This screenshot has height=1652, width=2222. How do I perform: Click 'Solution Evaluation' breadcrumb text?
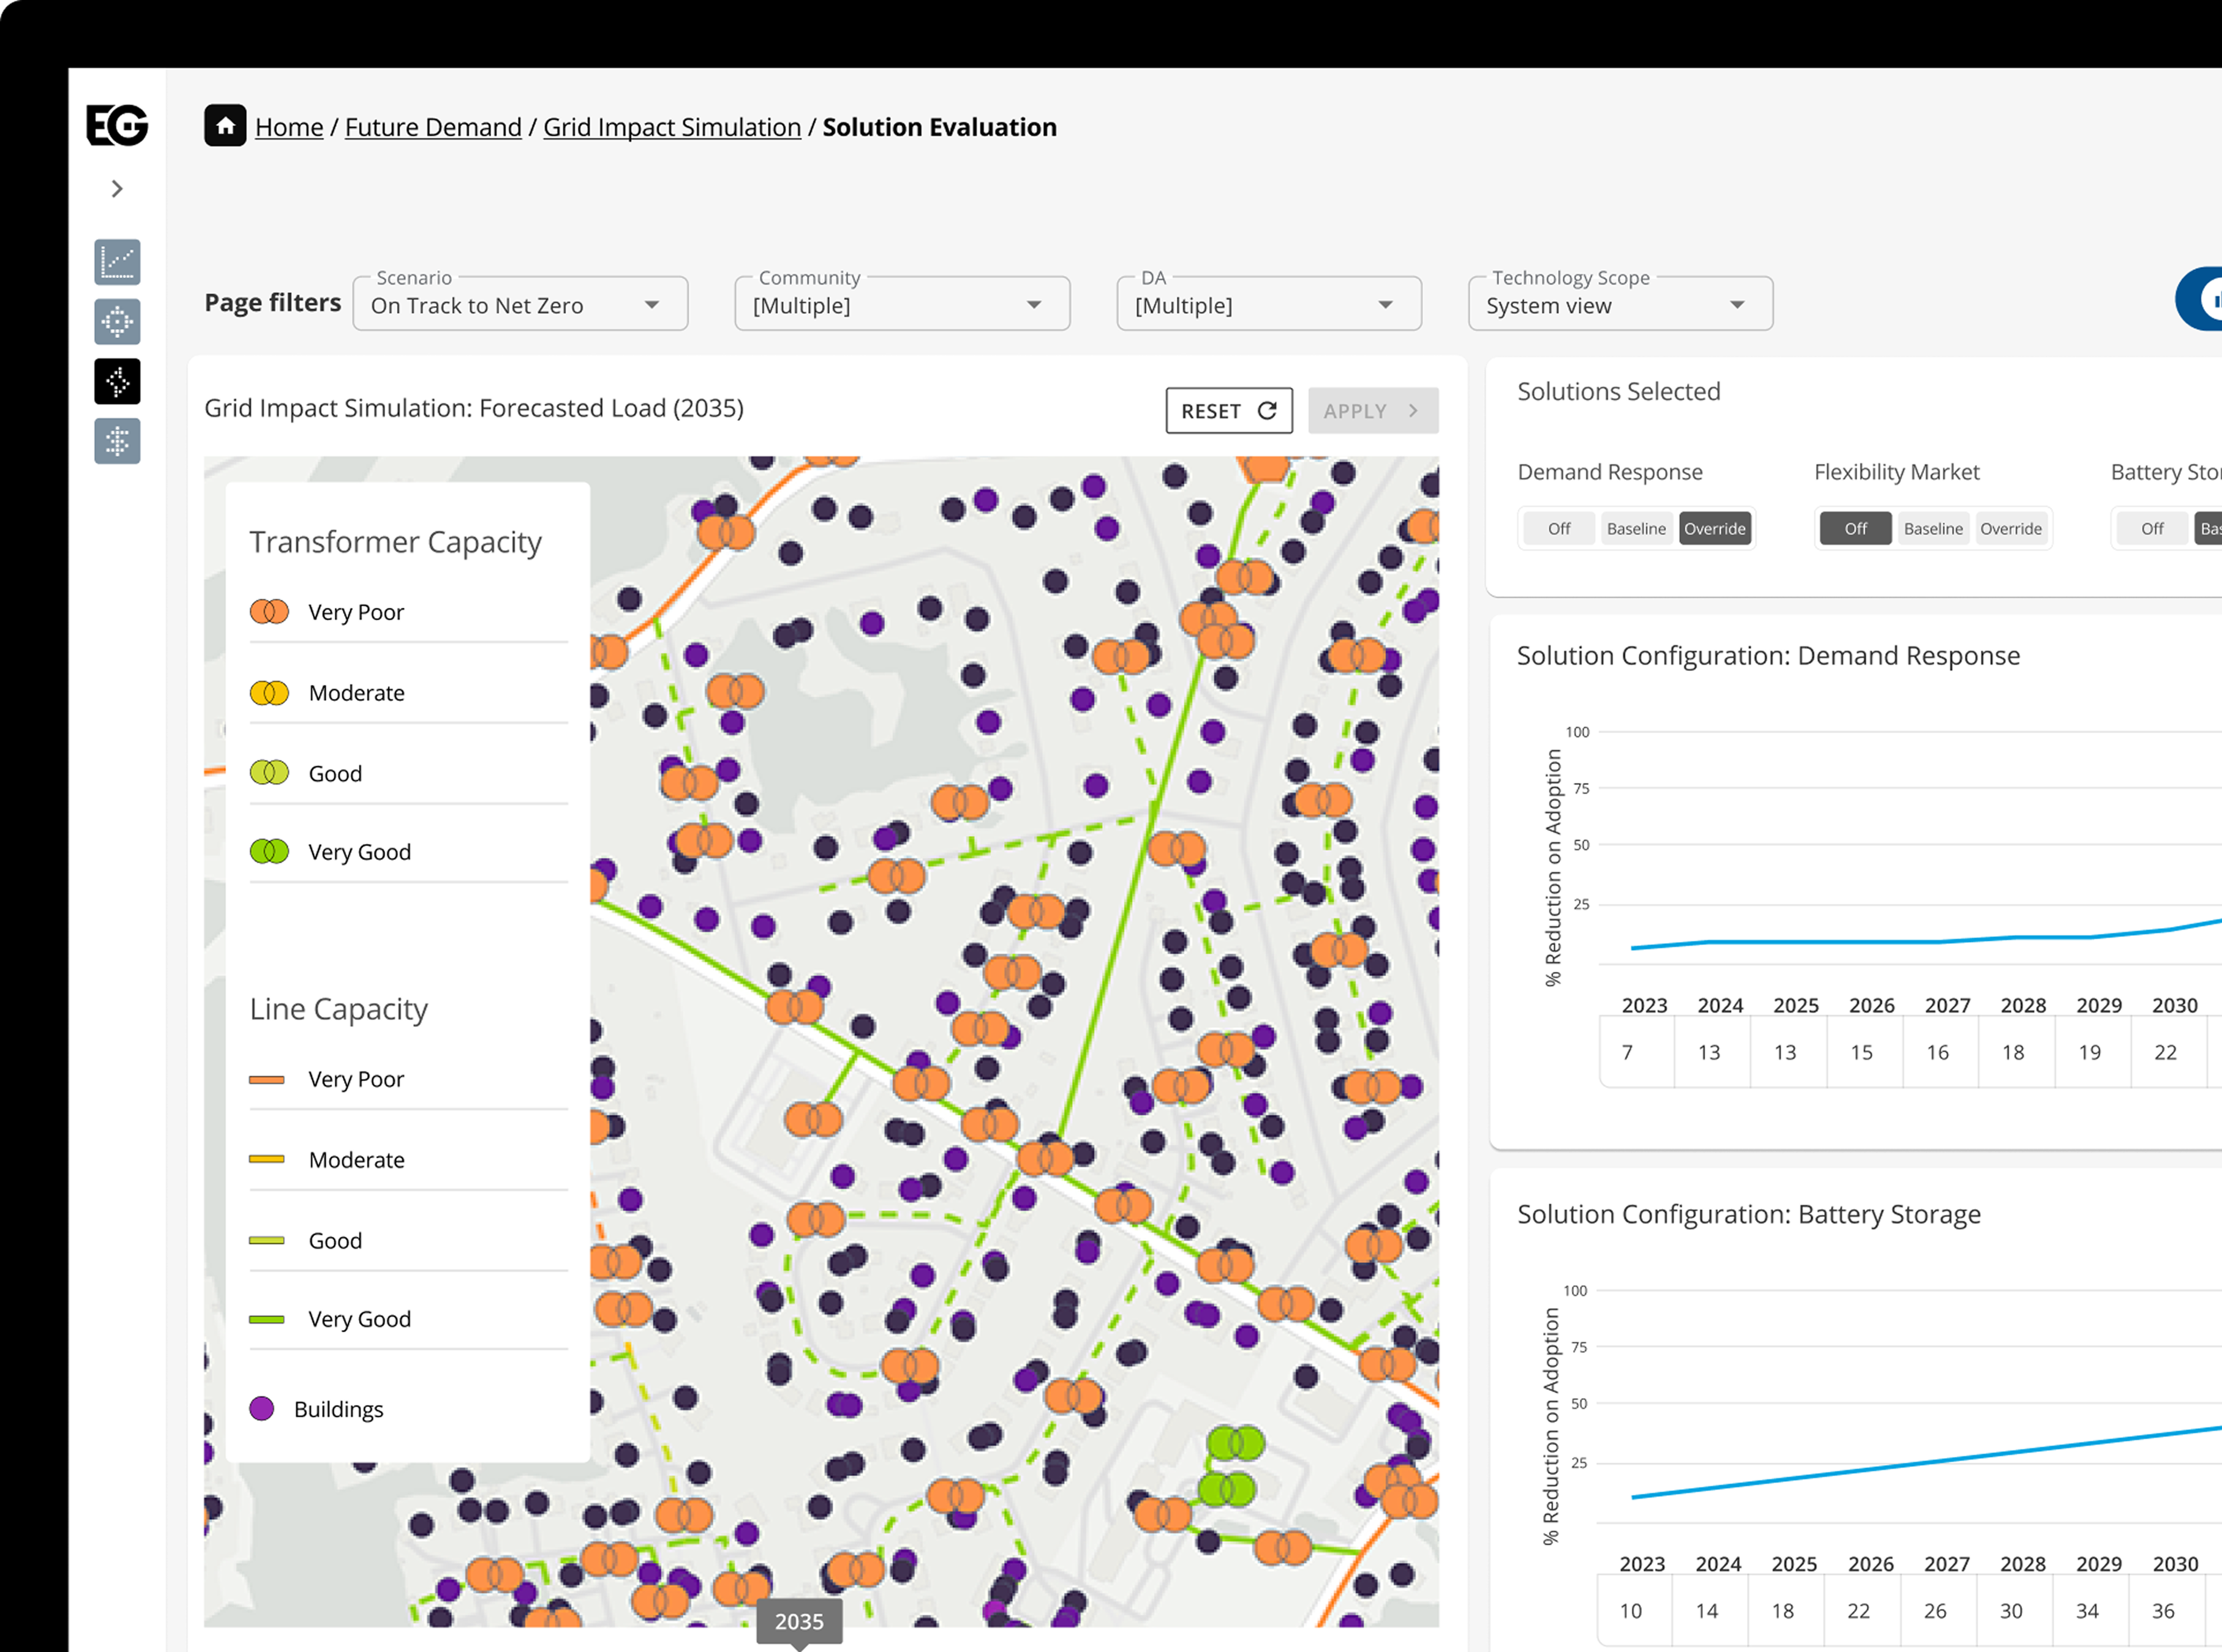click(x=939, y=127)
